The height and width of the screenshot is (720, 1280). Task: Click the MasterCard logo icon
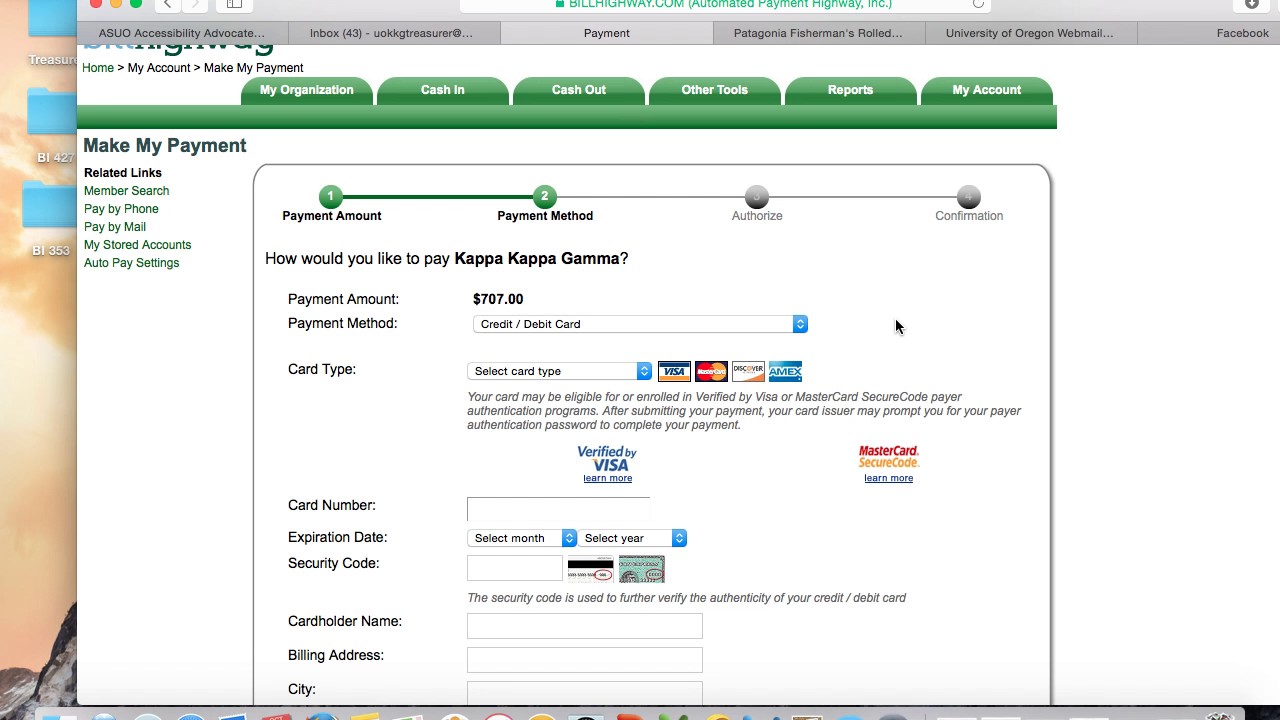(711, 371)
